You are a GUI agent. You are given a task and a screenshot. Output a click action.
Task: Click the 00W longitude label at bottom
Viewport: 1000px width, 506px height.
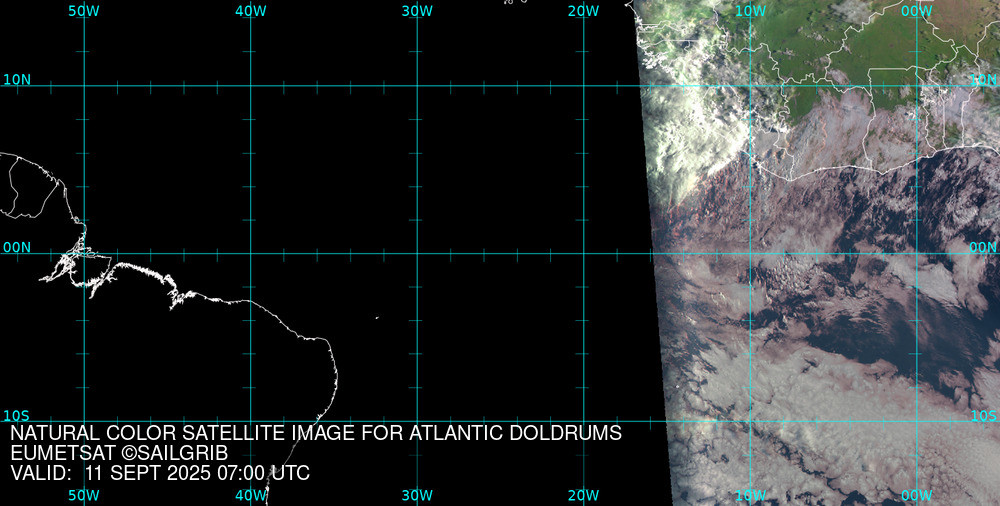tap(917, 495)
